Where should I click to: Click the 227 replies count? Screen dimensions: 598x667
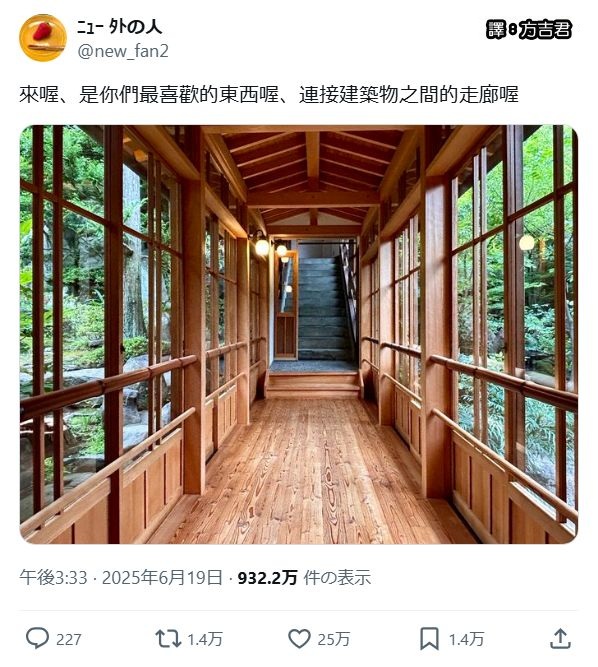tap(68, 639)
